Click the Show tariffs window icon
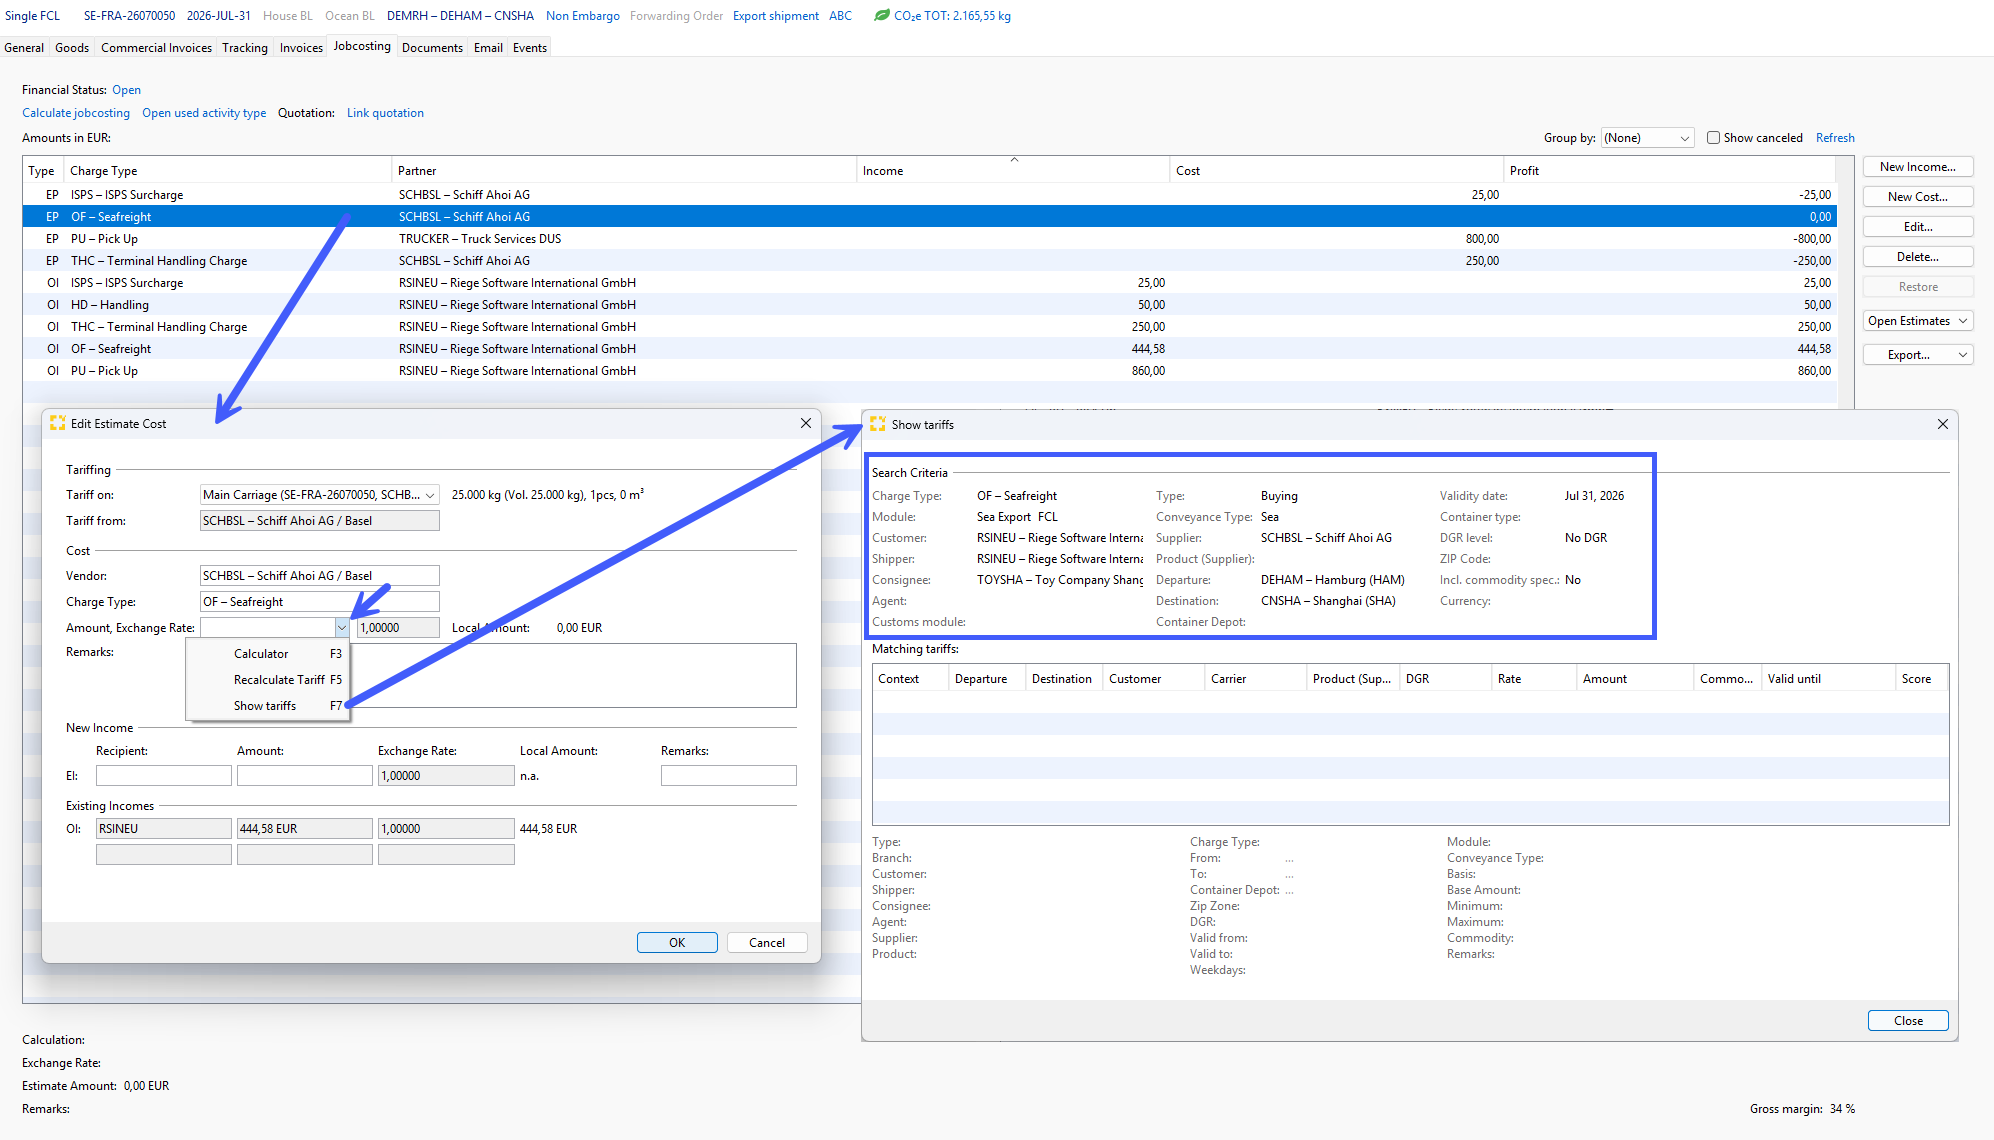This screenshot has width=1994, height=1140. coord(878,424)
